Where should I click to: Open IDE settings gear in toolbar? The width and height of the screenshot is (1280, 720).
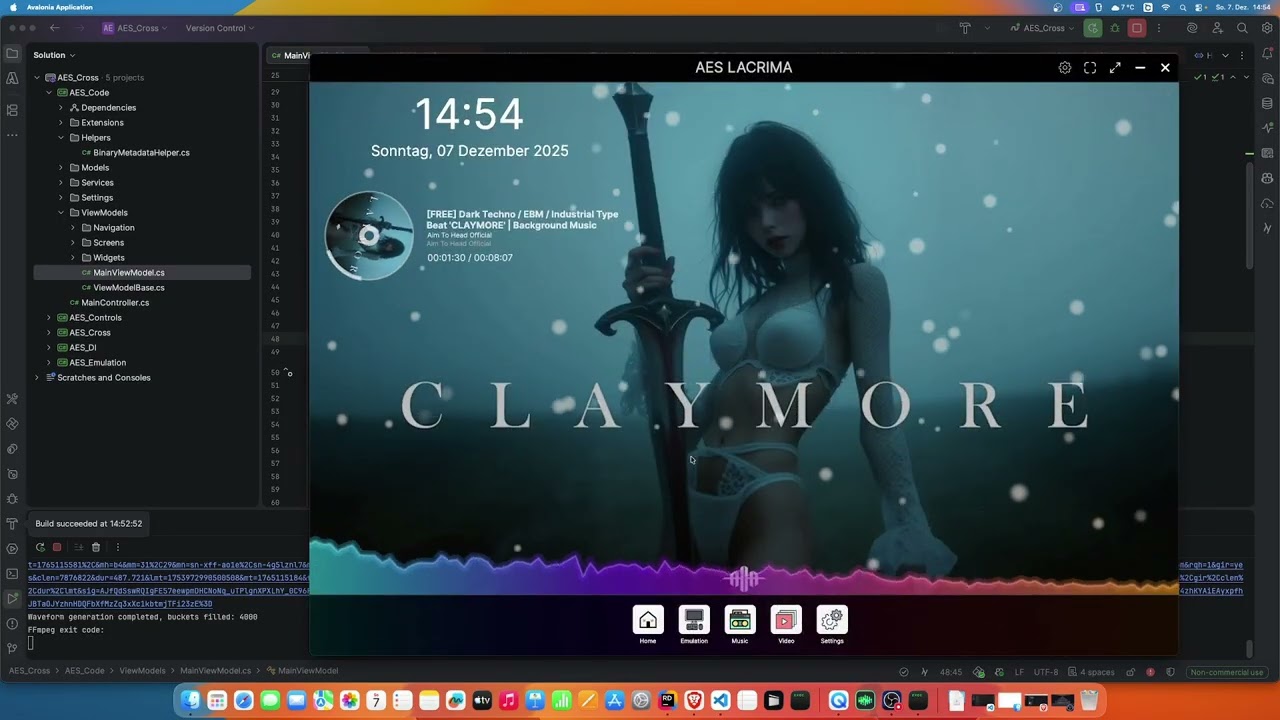[1267, 28]
